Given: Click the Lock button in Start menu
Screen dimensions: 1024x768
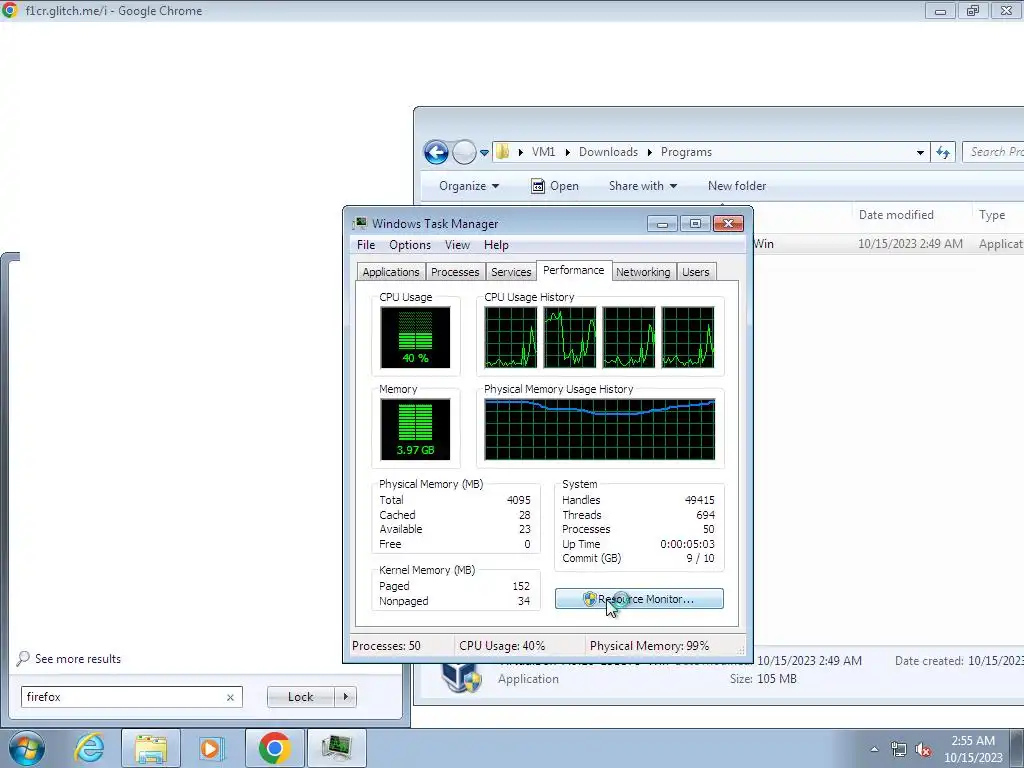Looking at the screenshot, I should click(300, 697).
